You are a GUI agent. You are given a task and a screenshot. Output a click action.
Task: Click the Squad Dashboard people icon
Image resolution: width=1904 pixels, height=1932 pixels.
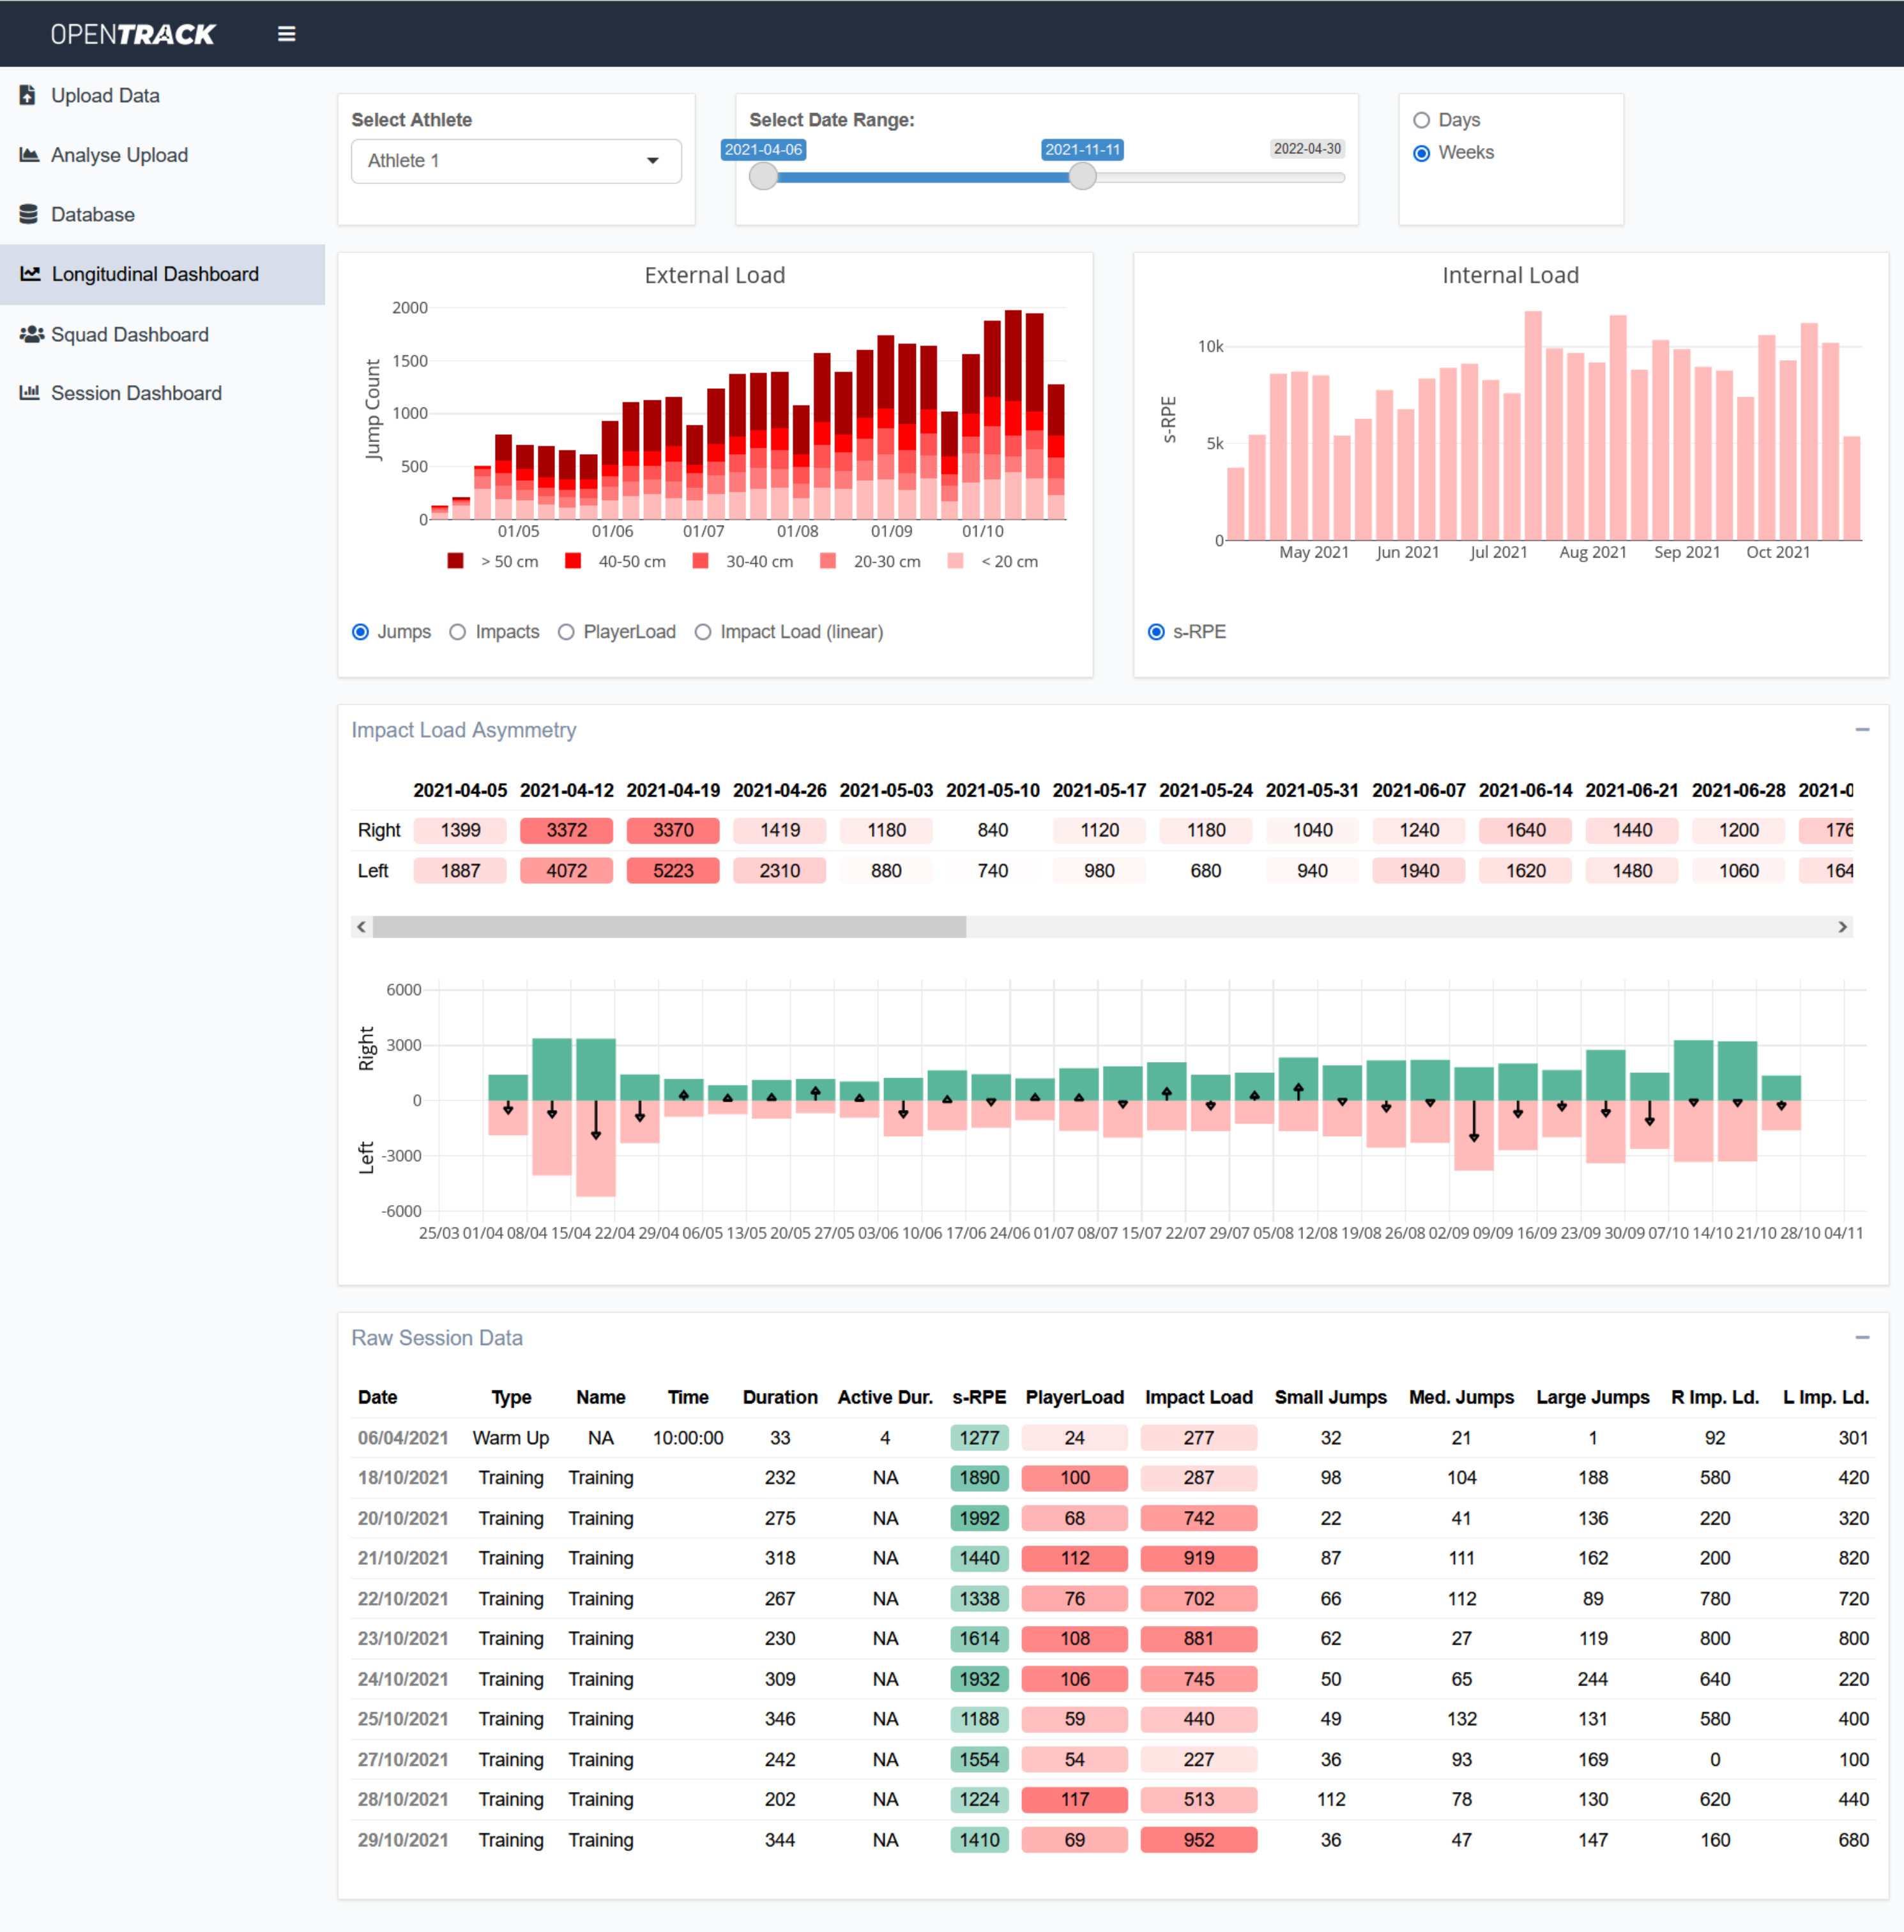tap(31, 334)
